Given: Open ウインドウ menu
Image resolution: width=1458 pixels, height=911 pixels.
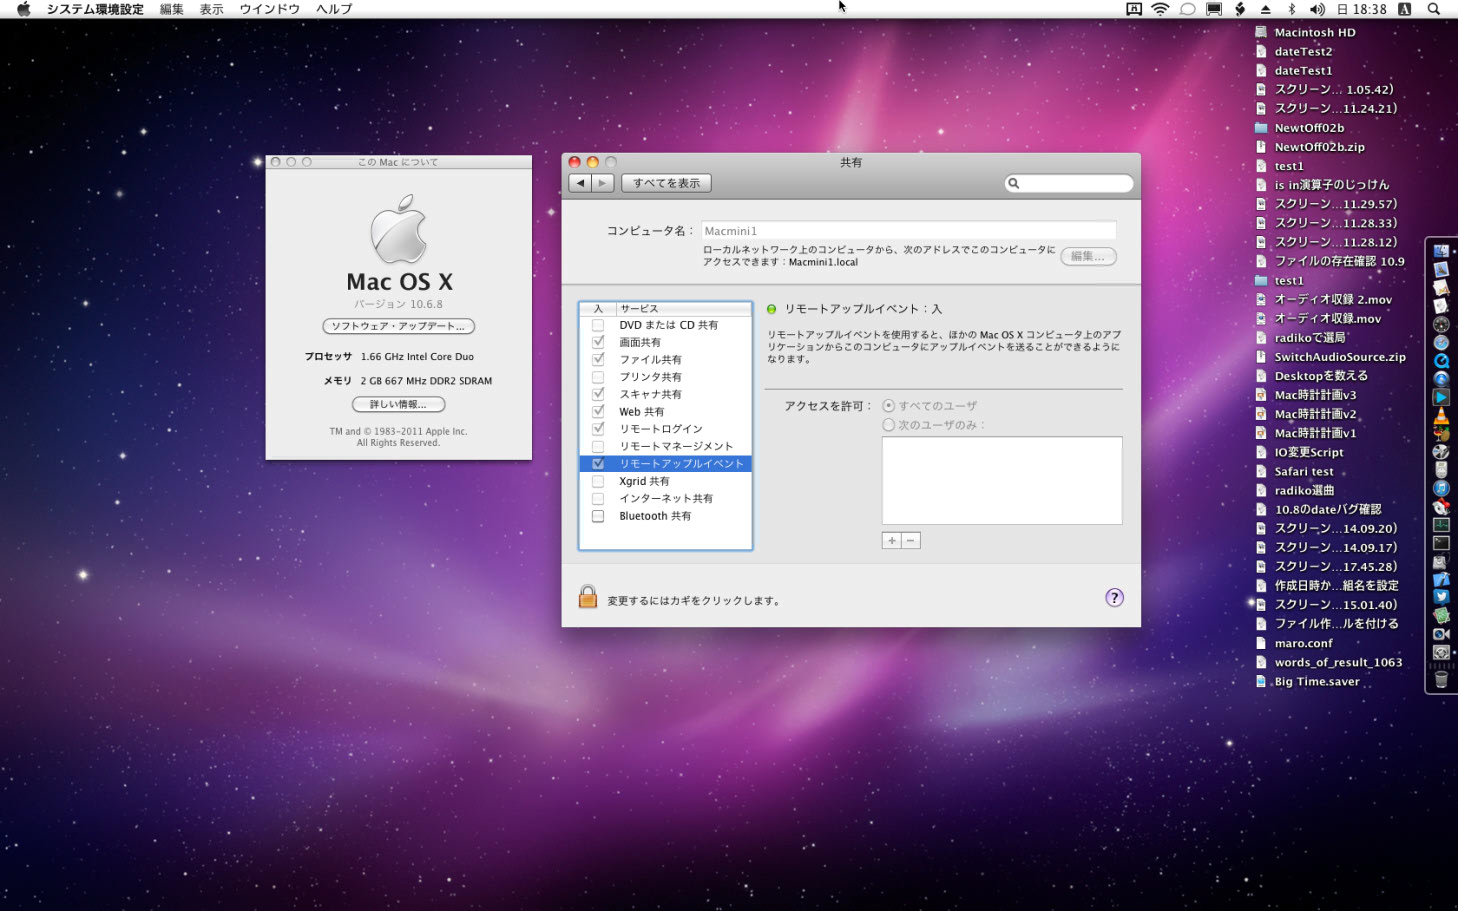Looking at the screenshot, I should [x=269, y=9].
